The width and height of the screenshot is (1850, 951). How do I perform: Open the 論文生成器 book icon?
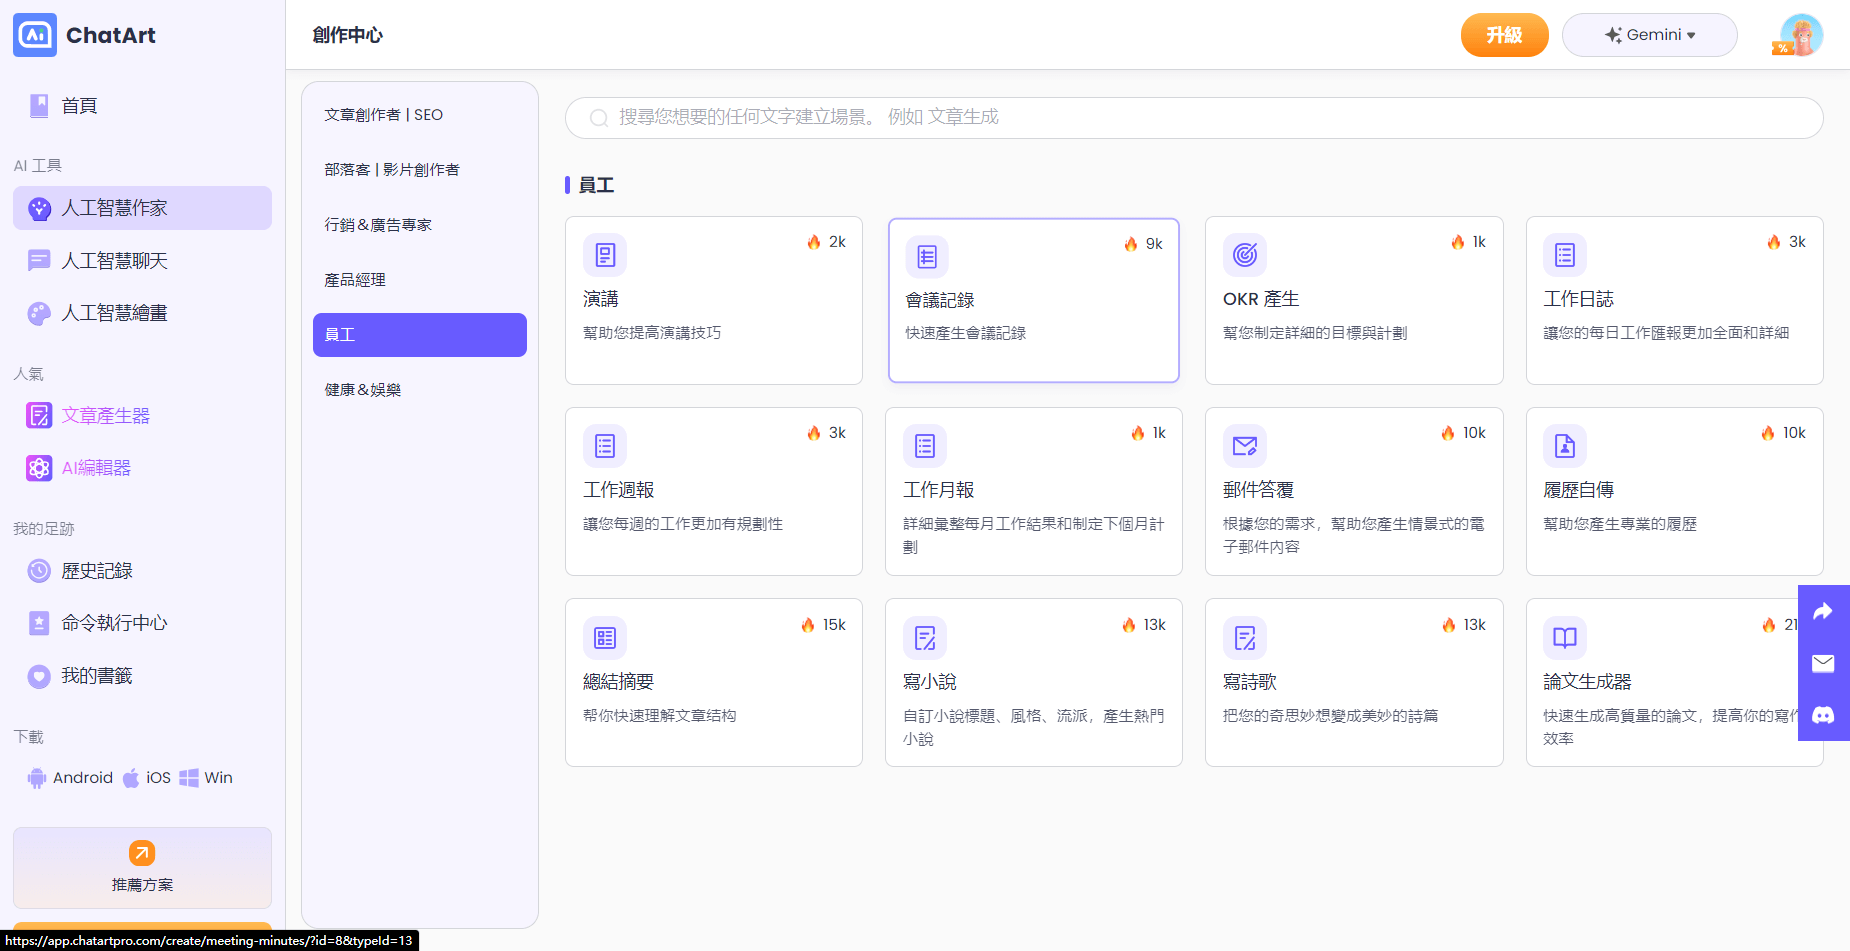[x=1565, y=638]
